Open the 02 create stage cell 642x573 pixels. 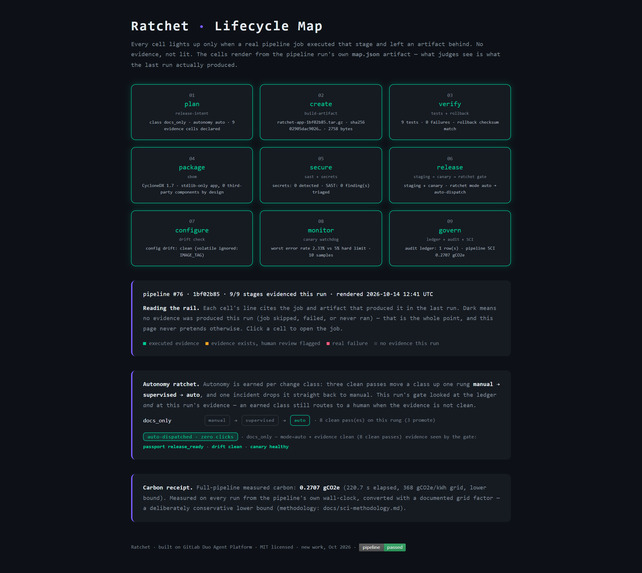pos(321,112)
